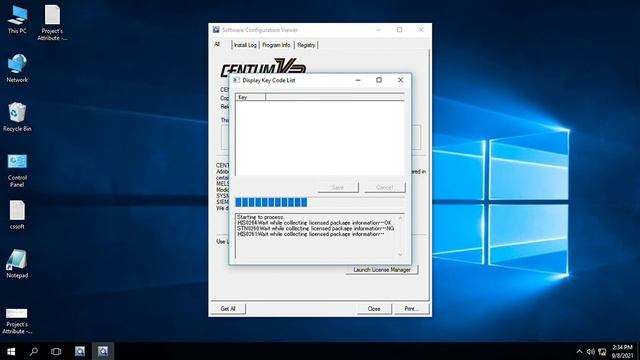This screenshot has width=640, height=360.
Task: Select the Recycle Bin icon
Action: [17, 117]
